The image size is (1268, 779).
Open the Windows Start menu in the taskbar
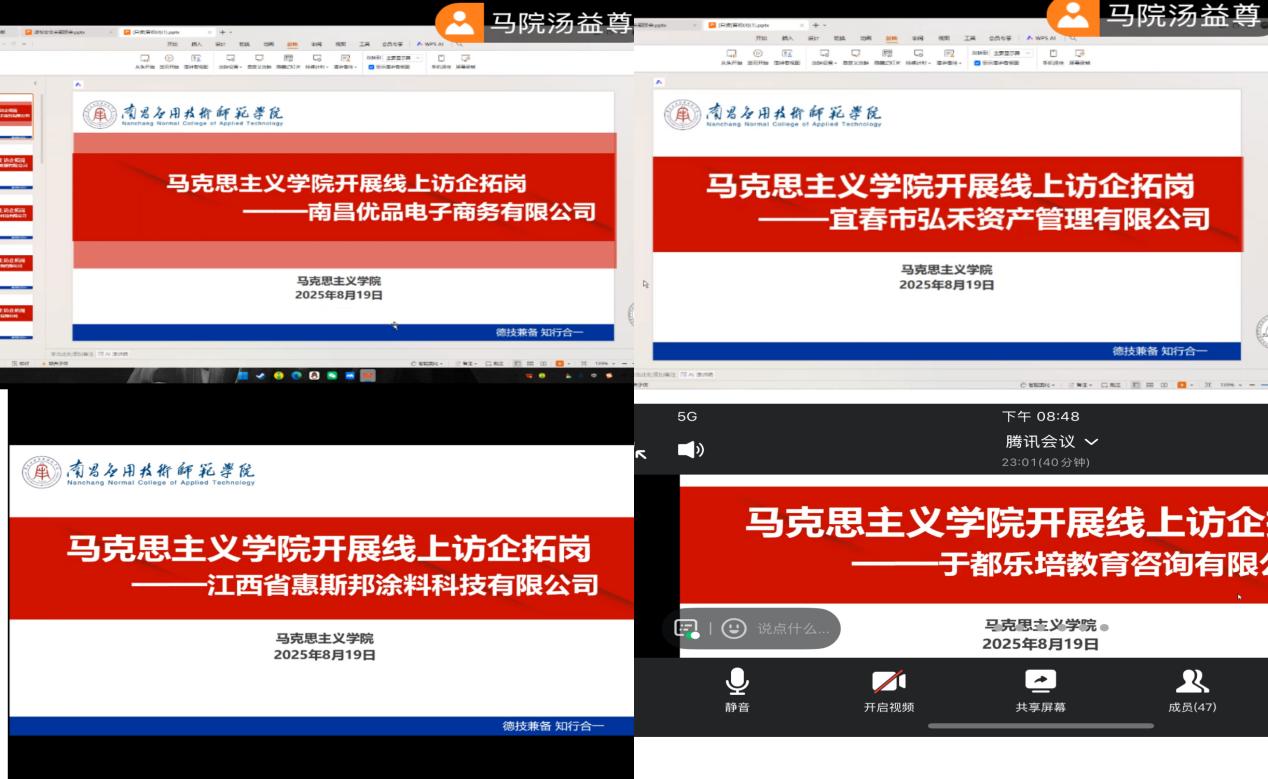244,377
